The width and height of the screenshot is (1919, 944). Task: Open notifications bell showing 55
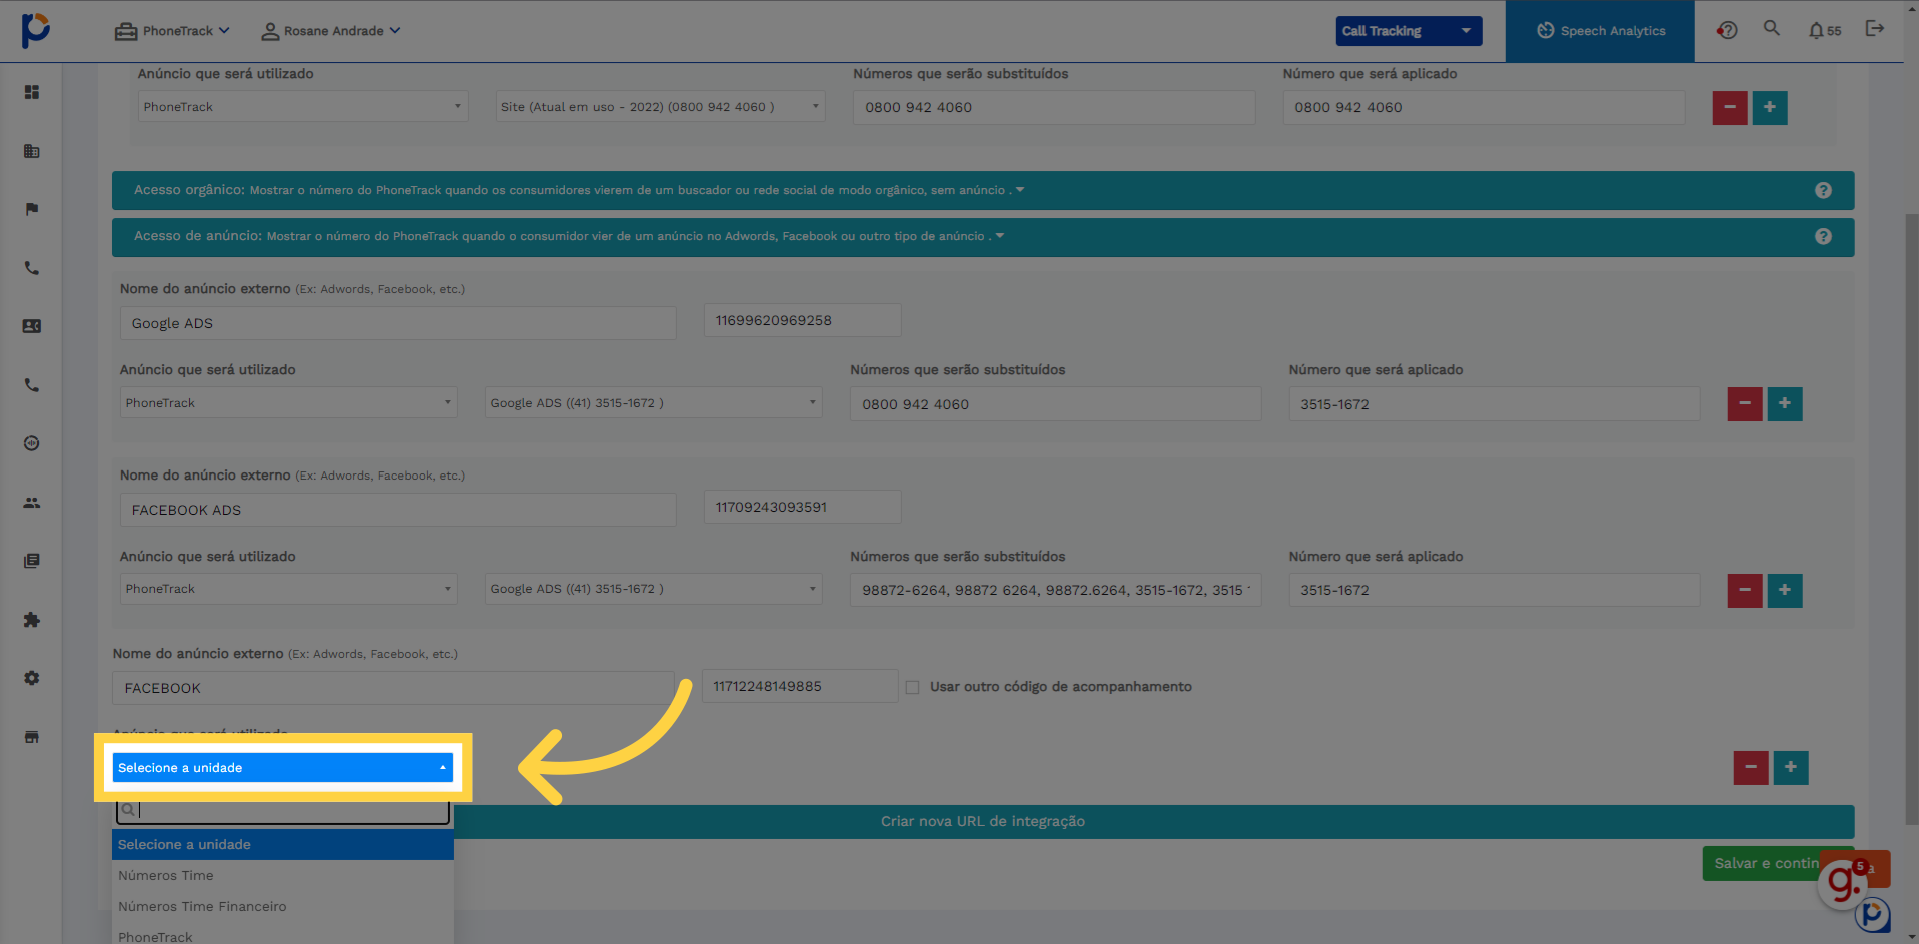pos(1824,30)
